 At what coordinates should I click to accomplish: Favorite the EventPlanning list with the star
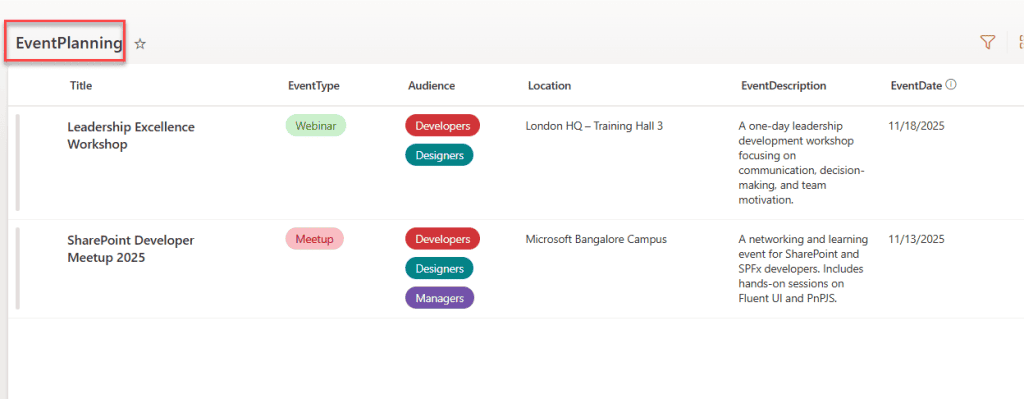(x=140, y=44)
